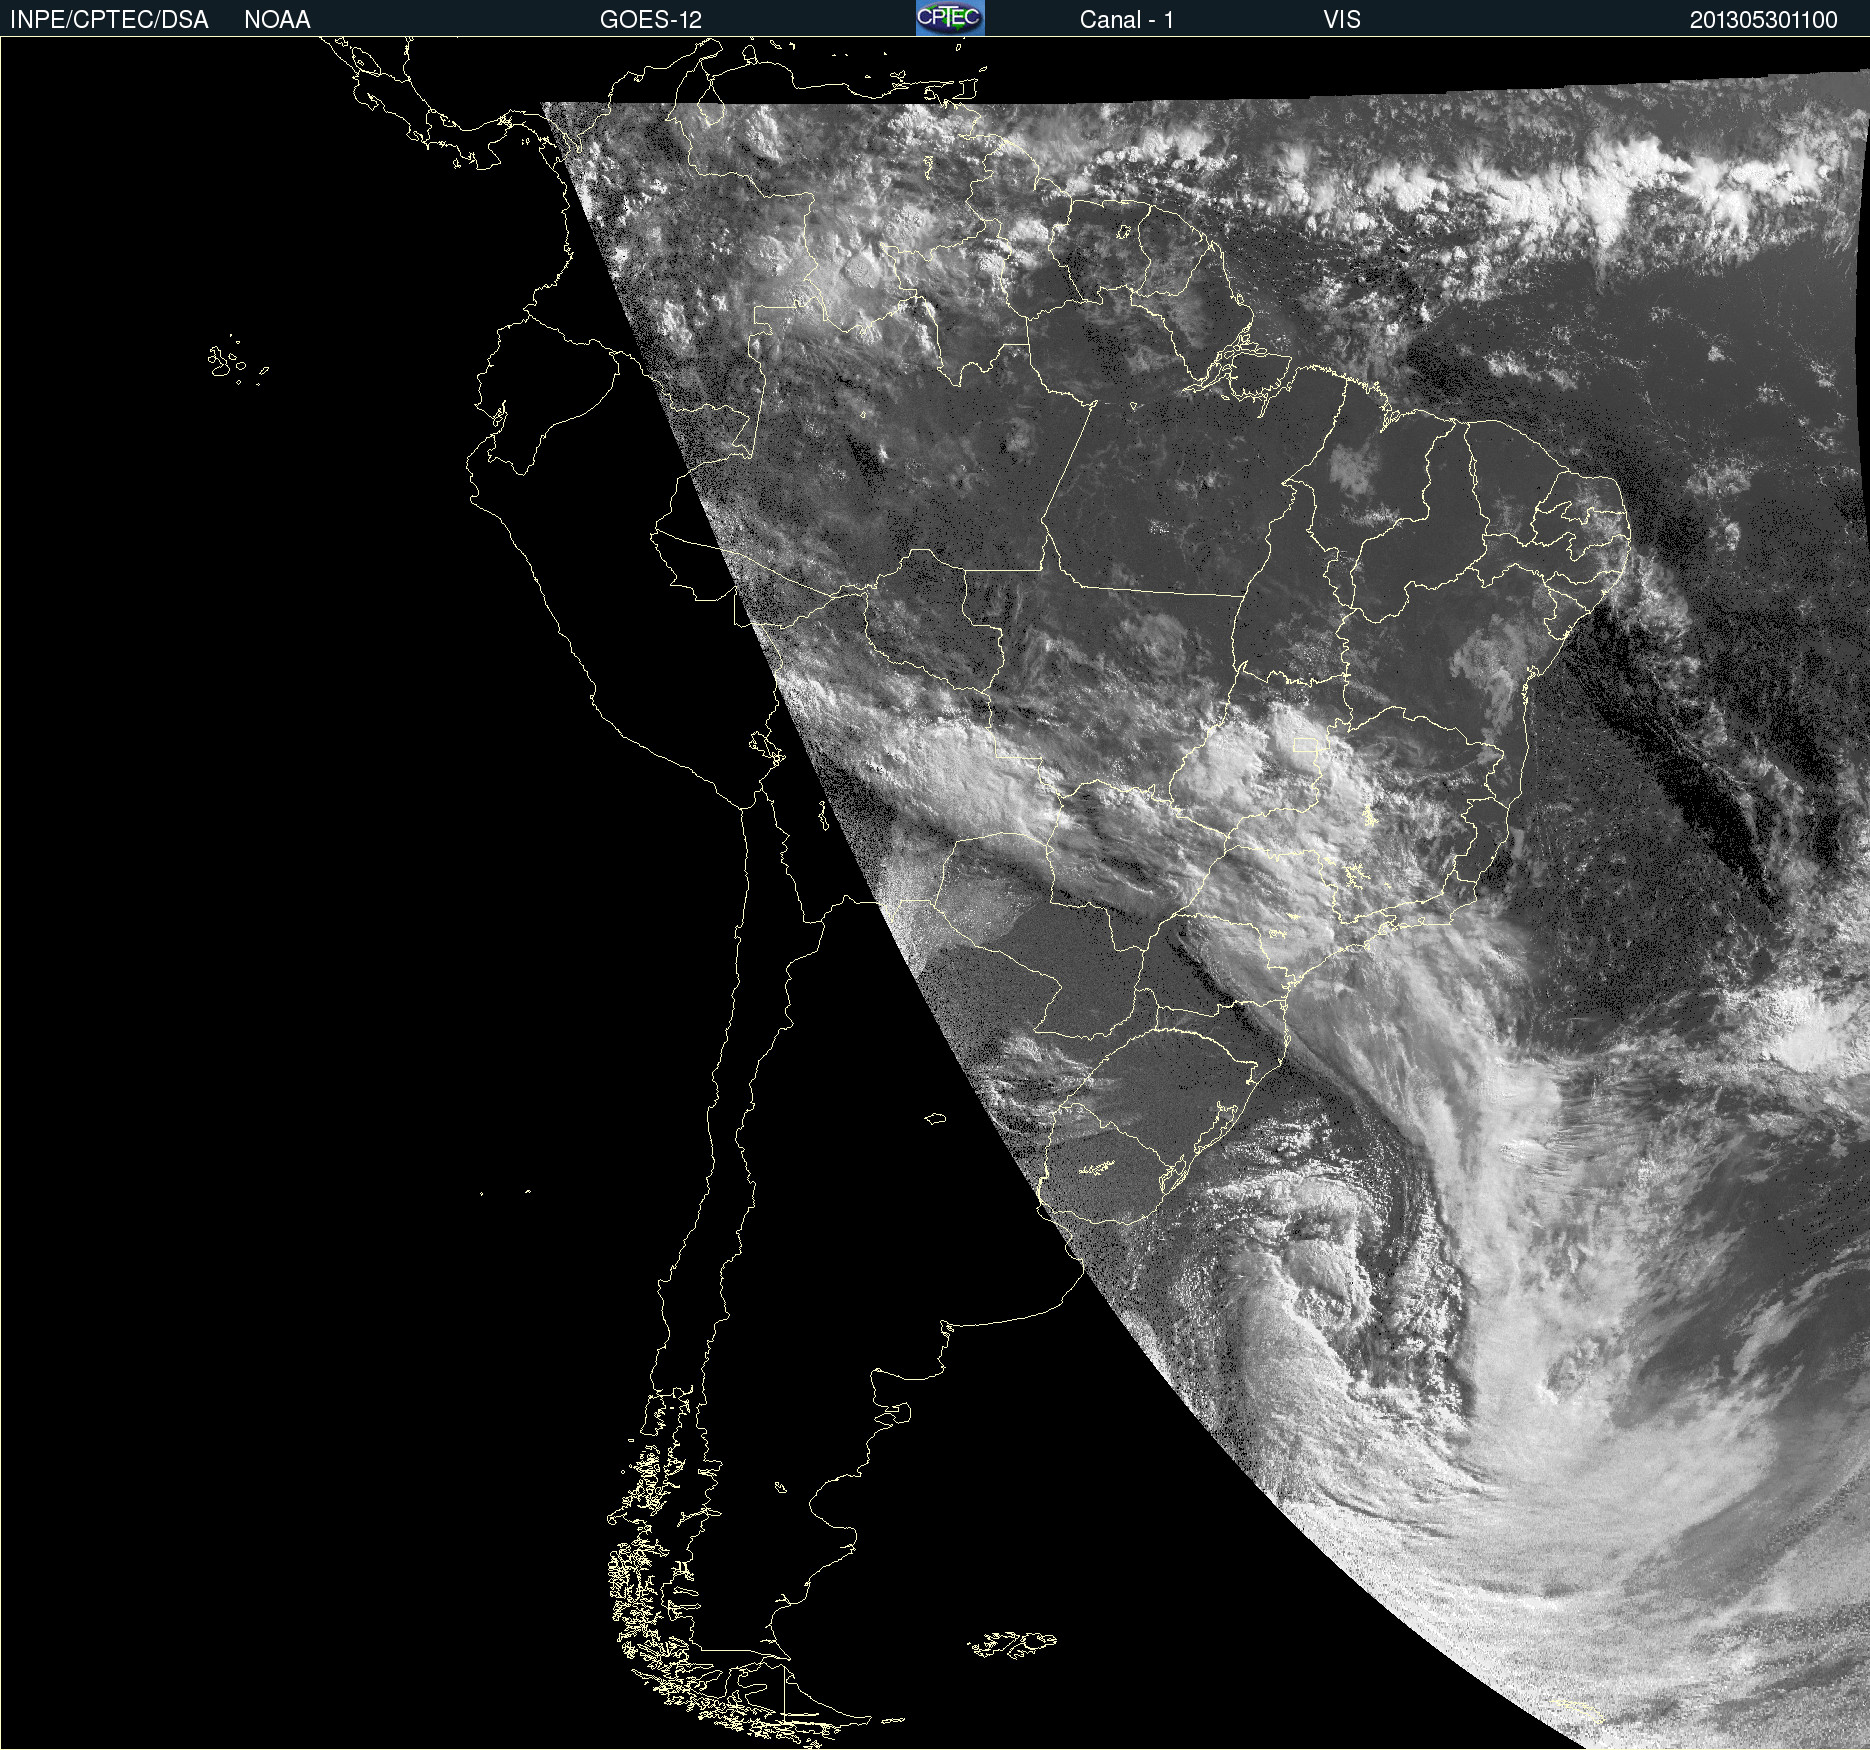The width and height of the screenshot is (1870, 1750).
Task: Click the VIS channel type label
Action: pyautogui.click(x=1341, y=20)
